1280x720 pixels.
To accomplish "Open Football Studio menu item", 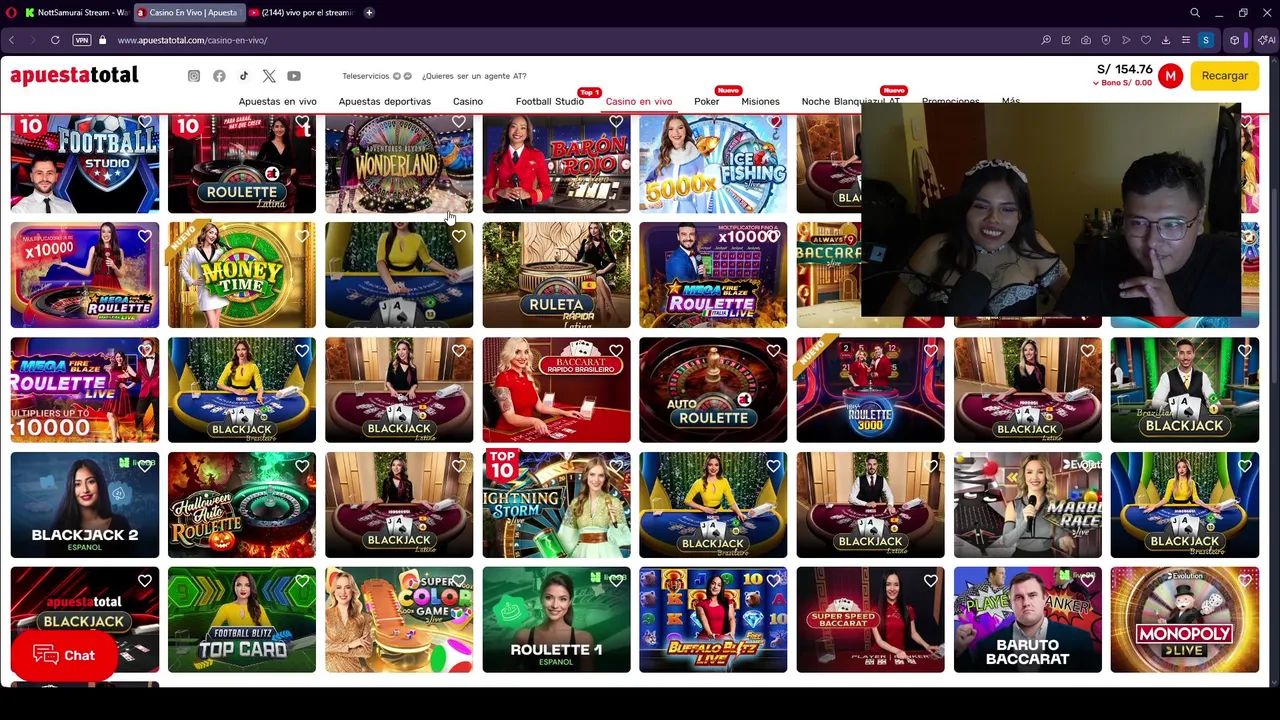I will coord(549,101).
